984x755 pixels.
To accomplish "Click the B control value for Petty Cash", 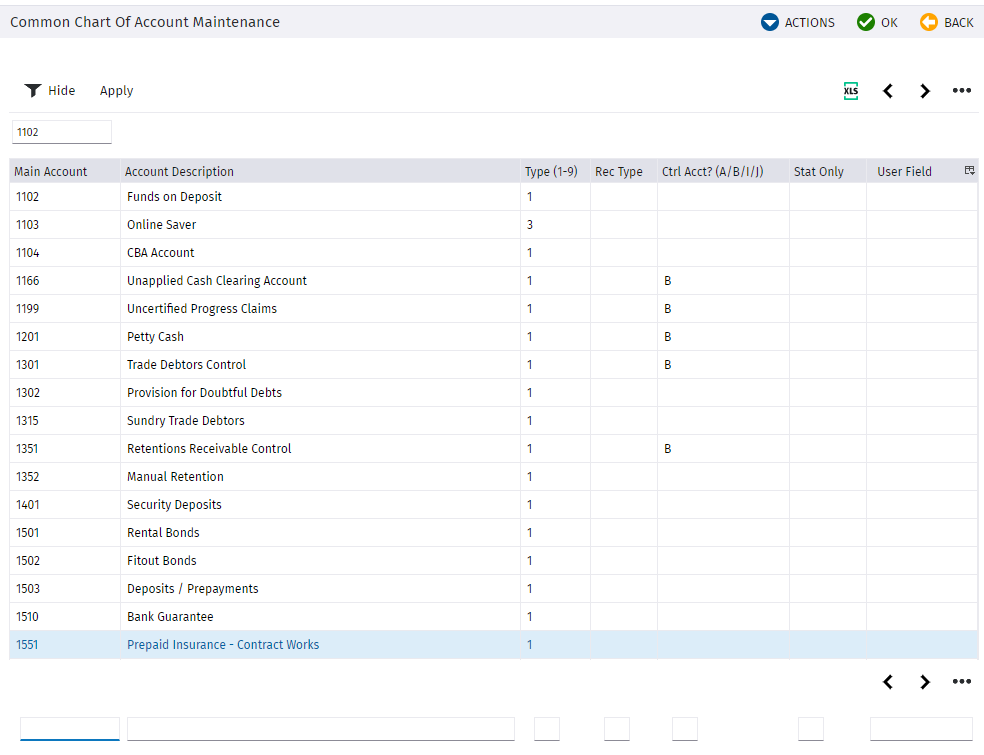I will [x=668, y=336].
